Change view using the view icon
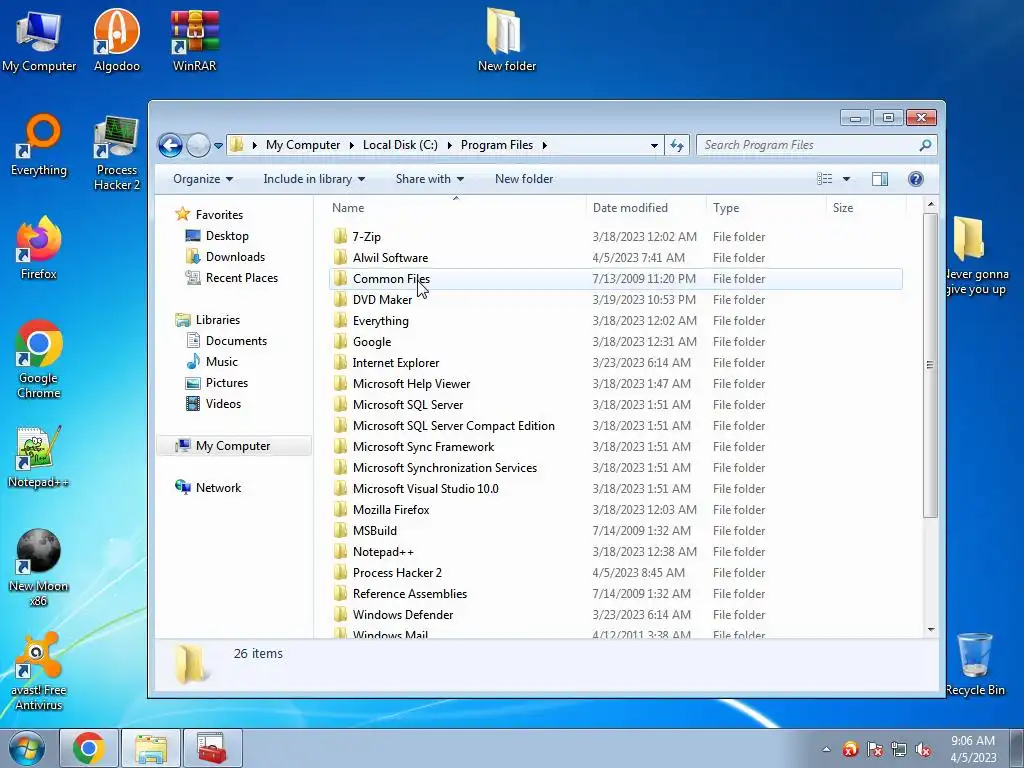The height and width of the screenshot is (768, 1024). click(x=825, y=179)
